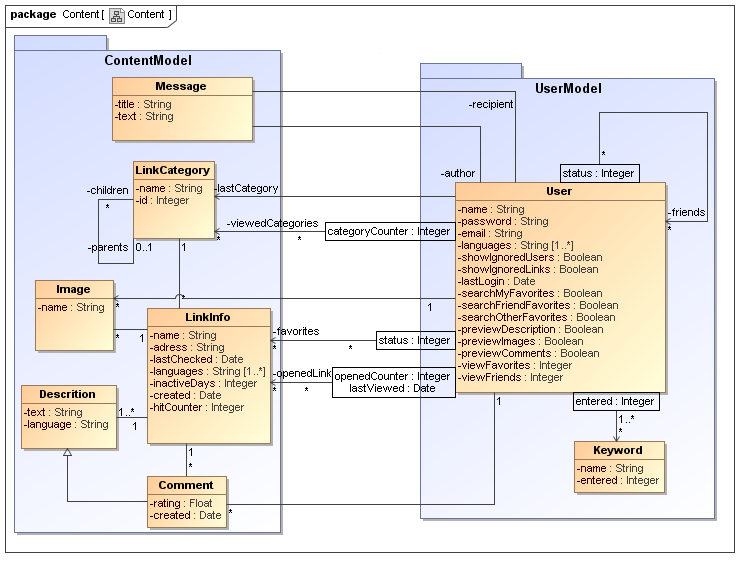Select the Message class title
The height and width of the screenshot is (561, 743).
pyautogui.click(x=181, y=86)
